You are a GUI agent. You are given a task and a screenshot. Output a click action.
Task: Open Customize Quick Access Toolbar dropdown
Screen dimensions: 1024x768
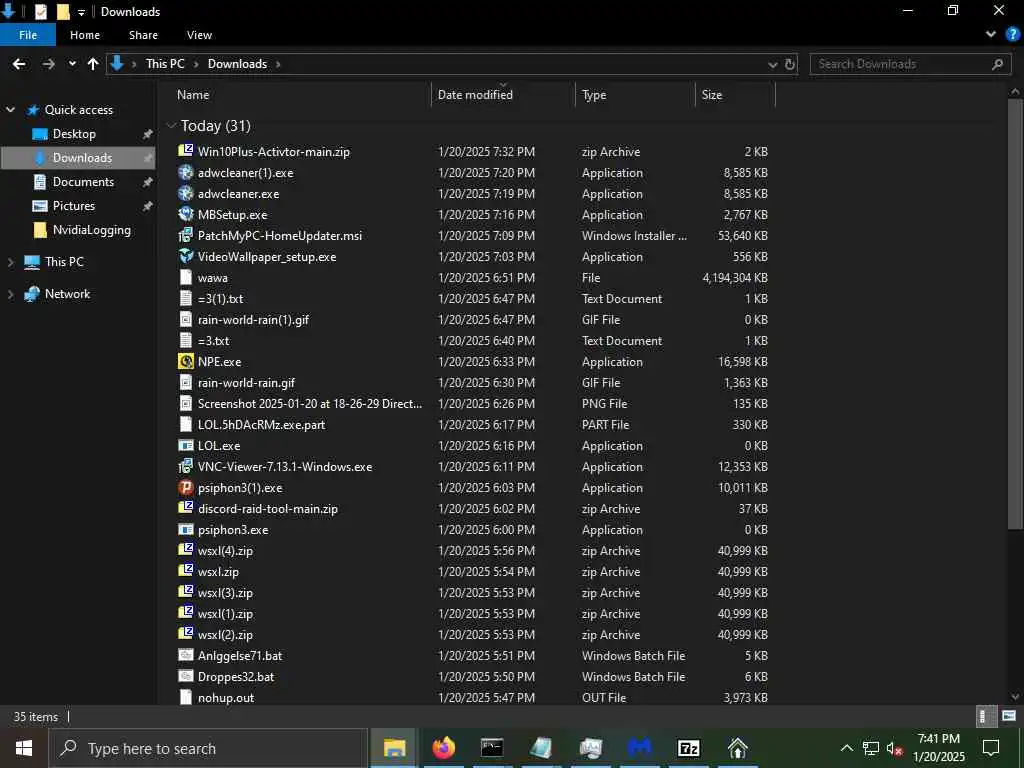pyautogui.click(x=81, y=12)
